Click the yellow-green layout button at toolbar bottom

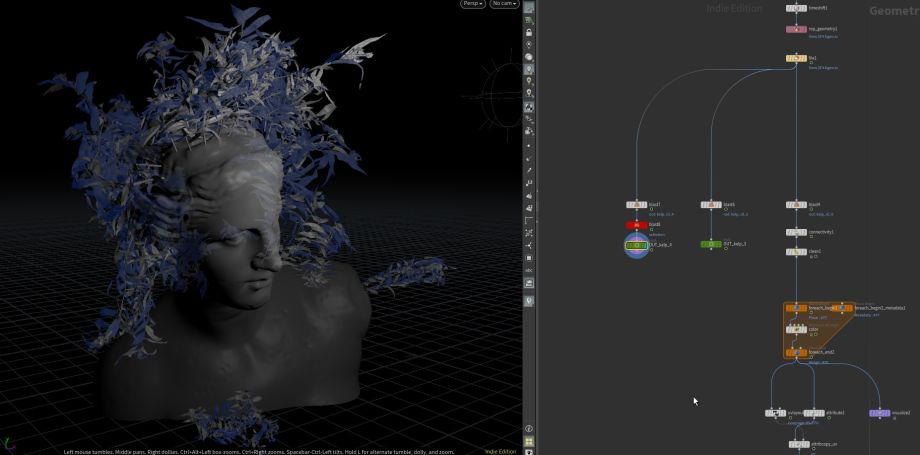(528, 441)
